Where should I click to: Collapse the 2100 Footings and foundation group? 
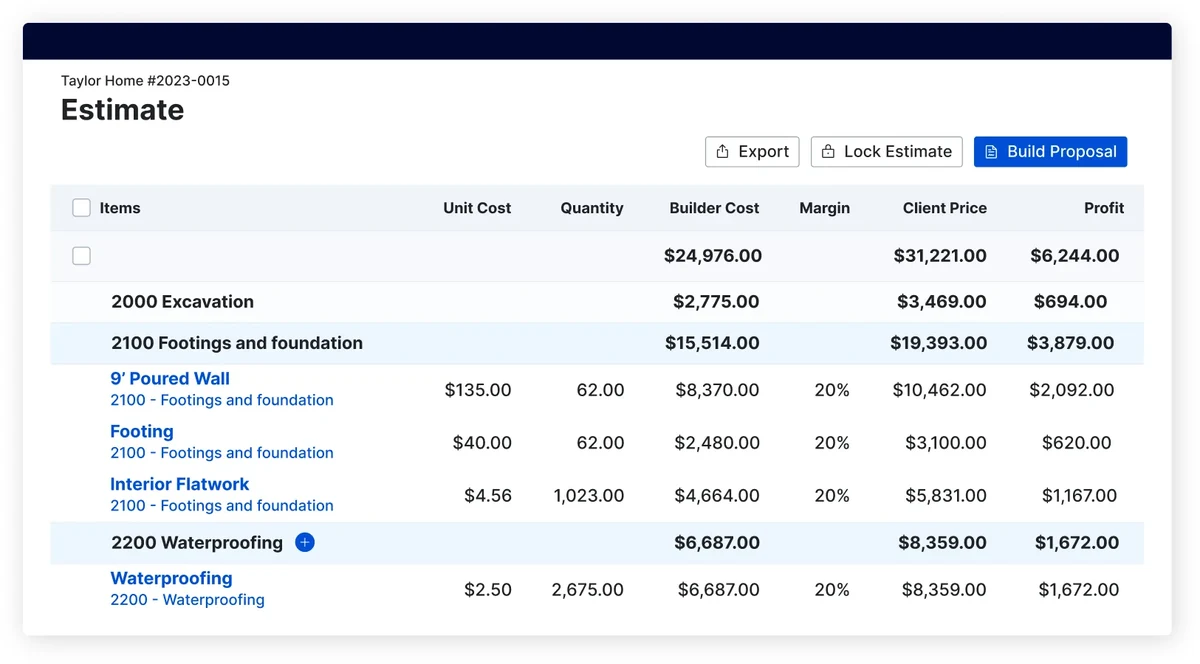237,343
